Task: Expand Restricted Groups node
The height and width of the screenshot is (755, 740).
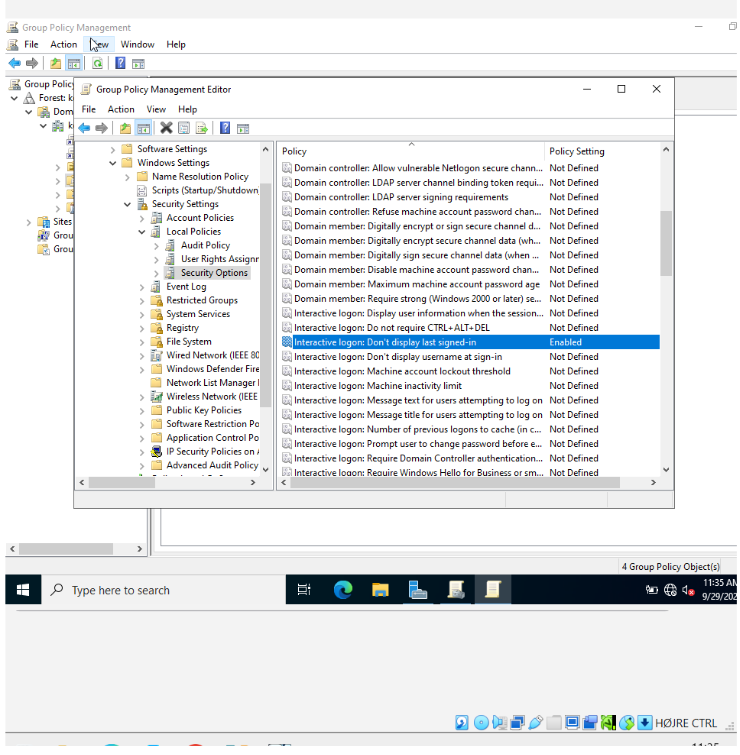Action: click(x=142, y=301)
